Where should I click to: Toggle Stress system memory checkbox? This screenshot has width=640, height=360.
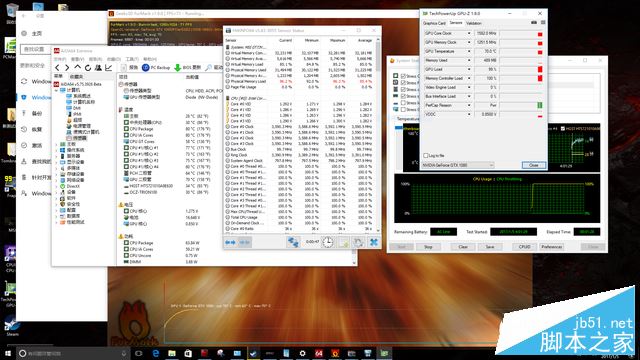click(403, 96)
